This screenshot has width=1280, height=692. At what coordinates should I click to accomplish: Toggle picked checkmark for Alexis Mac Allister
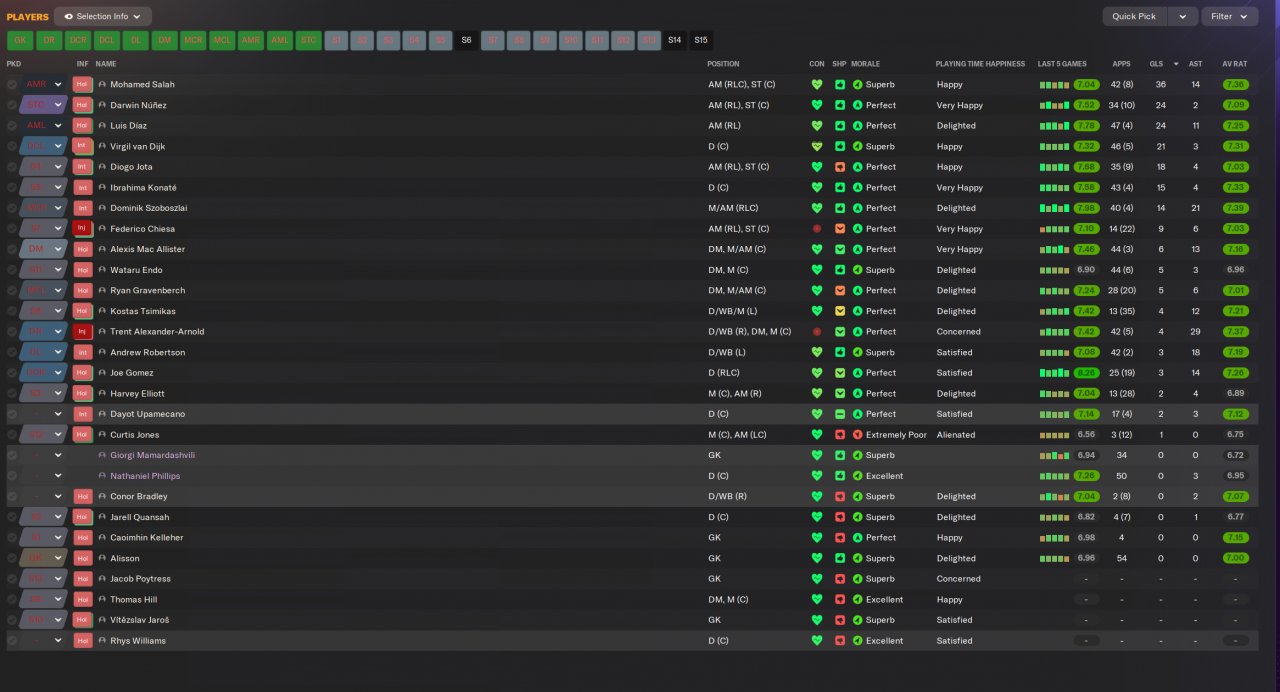click(12, 249)
